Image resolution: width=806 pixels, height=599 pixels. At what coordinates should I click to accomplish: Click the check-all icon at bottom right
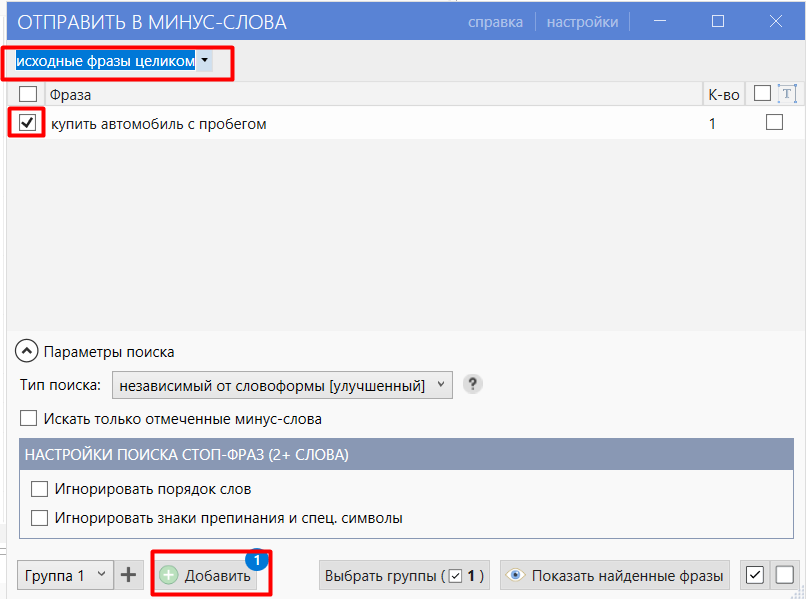(755, 575)
